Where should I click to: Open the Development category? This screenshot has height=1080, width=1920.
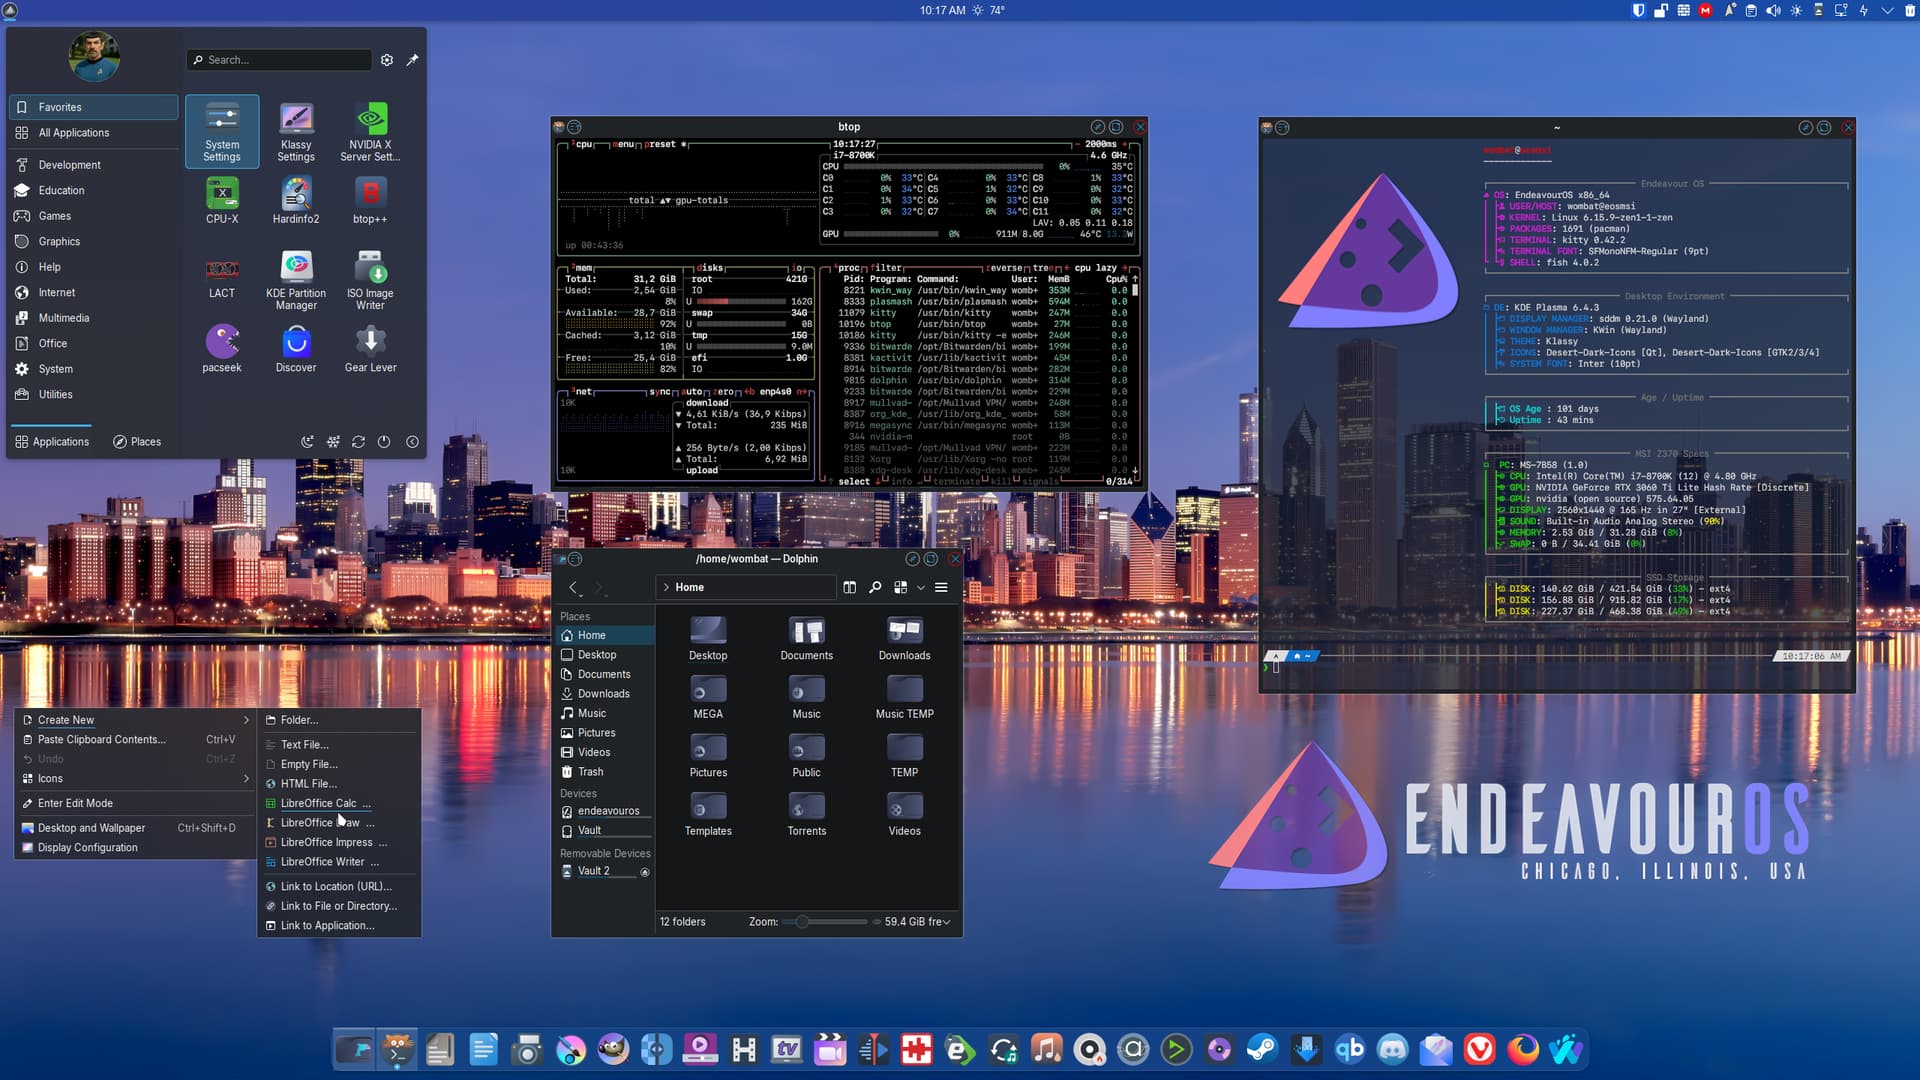94,165
